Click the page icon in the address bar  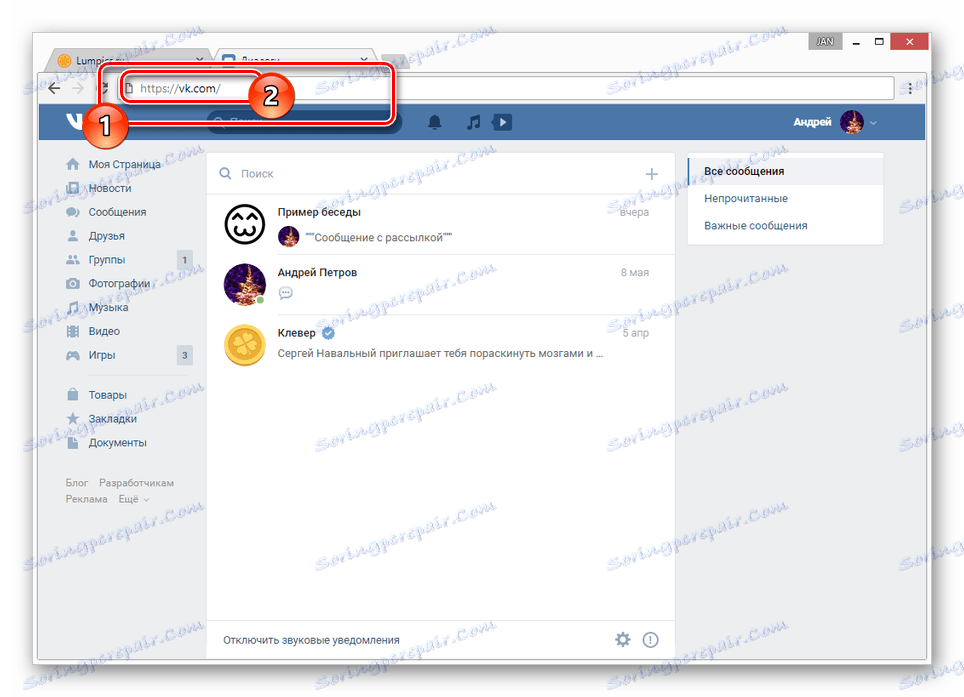[x=129, y=89]
